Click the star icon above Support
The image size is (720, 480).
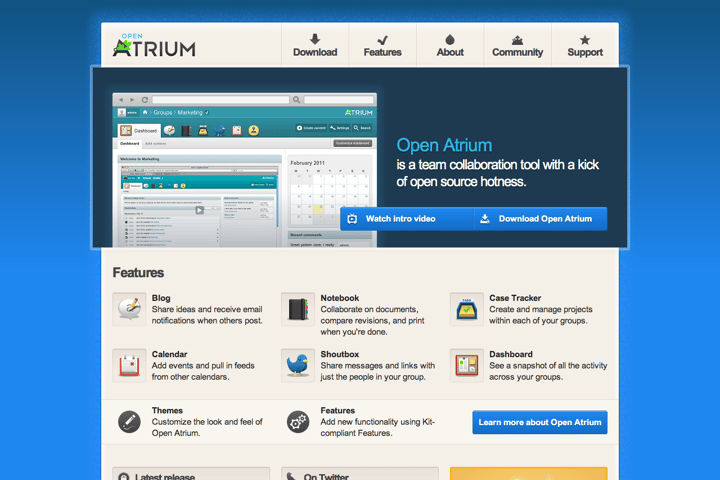585,40
